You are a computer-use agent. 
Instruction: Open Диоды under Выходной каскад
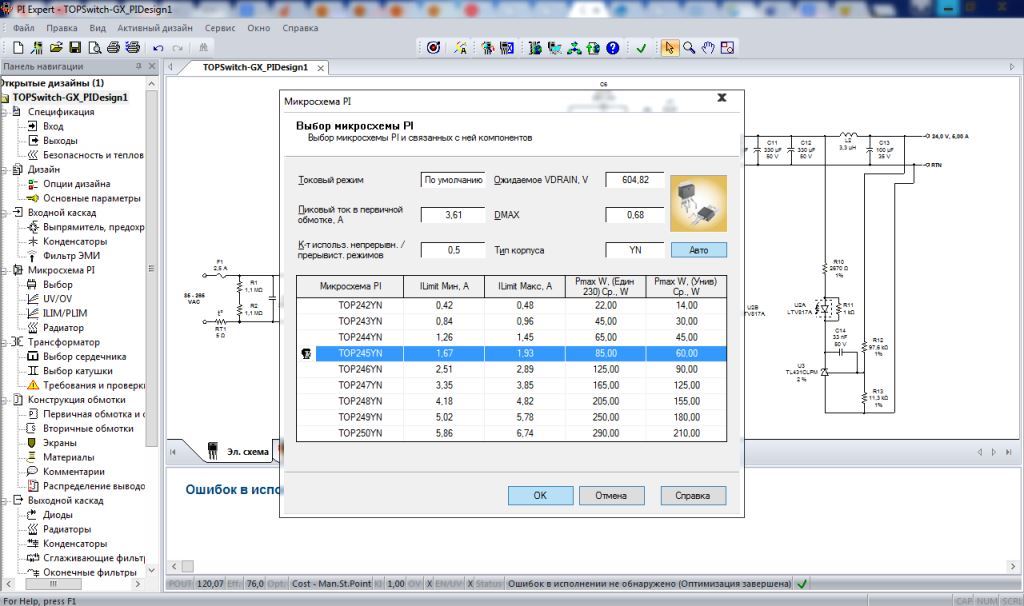(x=57, y=515)
